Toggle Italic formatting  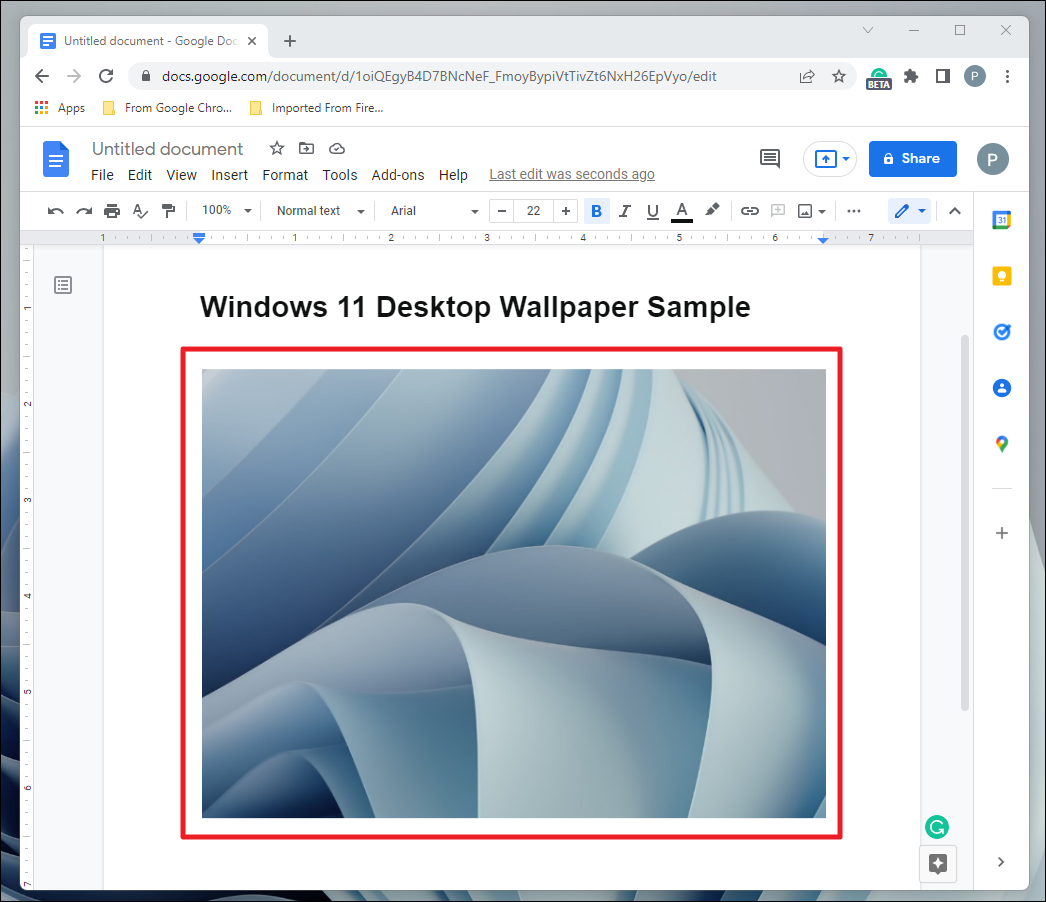(625, 211)
